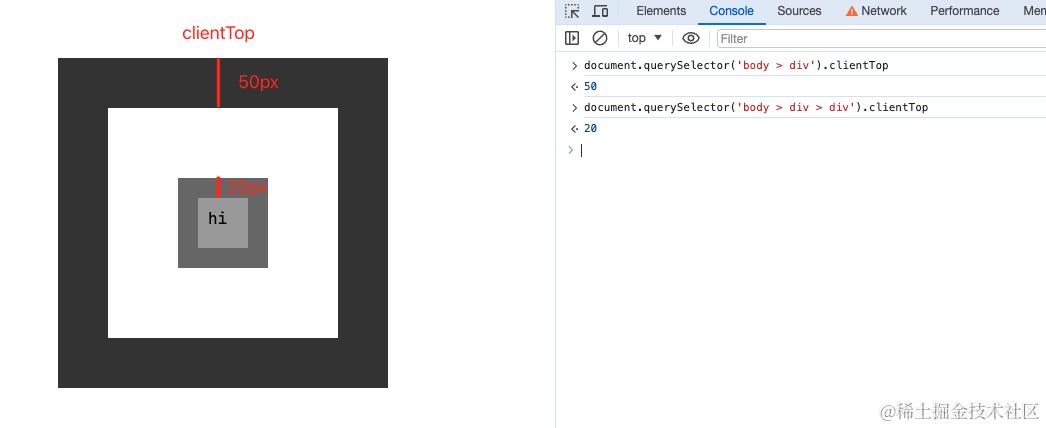Click the output value 50

click(x=590, y=87)
